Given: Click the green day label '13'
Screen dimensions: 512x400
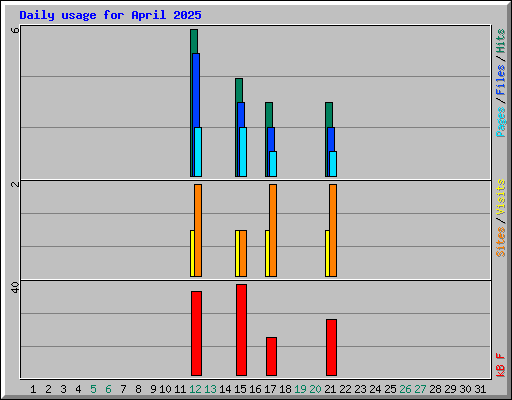Looking at the screenshot, I should 210,389.
